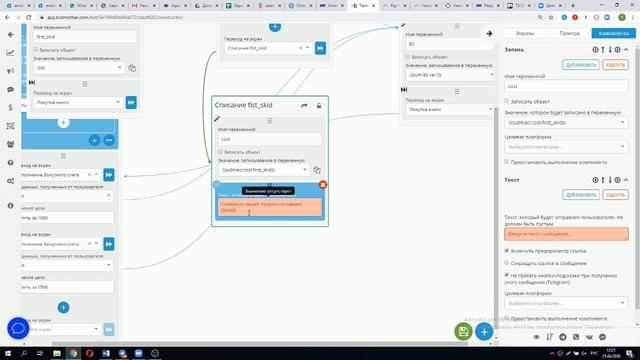Click the three-dots button in blue block
The image size is (640, 360).
click(109, 140)
